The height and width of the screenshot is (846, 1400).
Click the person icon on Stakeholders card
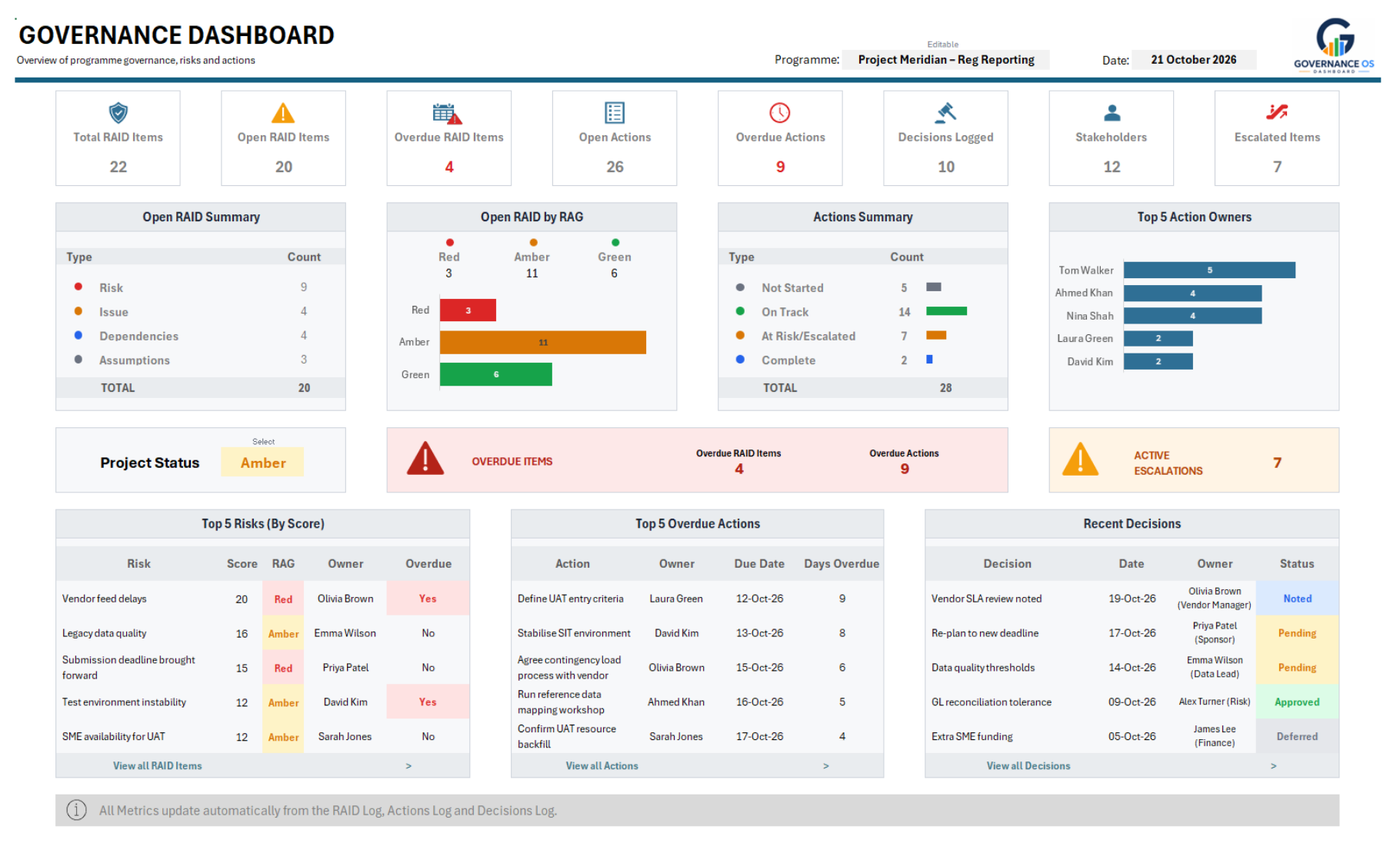coord(1112,112)
